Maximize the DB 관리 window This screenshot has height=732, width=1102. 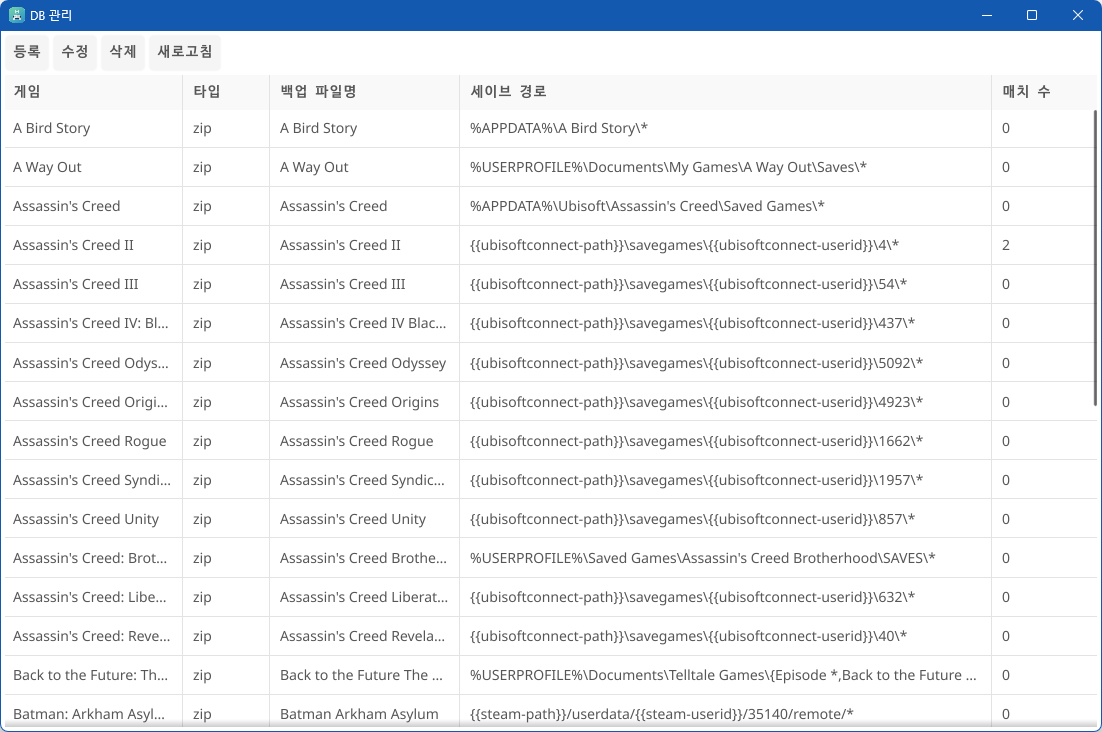[1032, 15]
